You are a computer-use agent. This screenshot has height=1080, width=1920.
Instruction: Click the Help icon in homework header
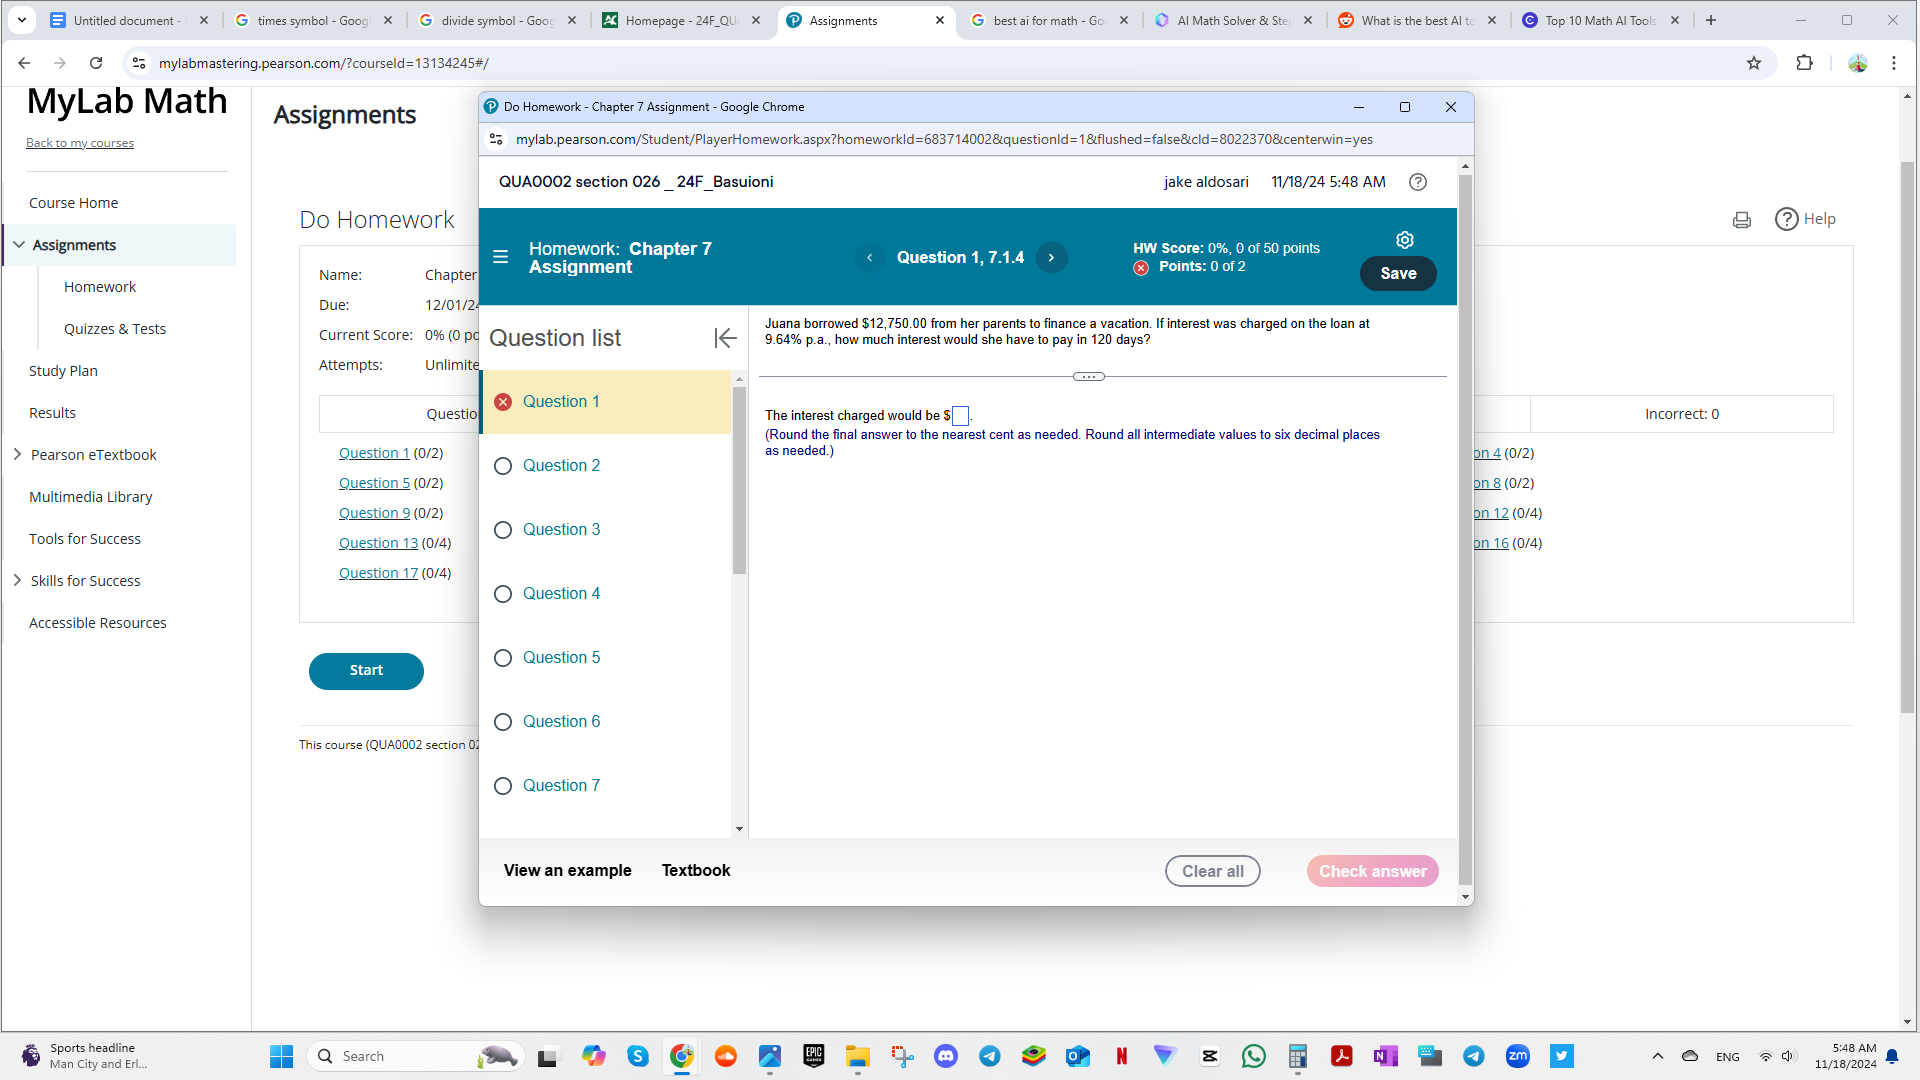(x=1418, y=182)
